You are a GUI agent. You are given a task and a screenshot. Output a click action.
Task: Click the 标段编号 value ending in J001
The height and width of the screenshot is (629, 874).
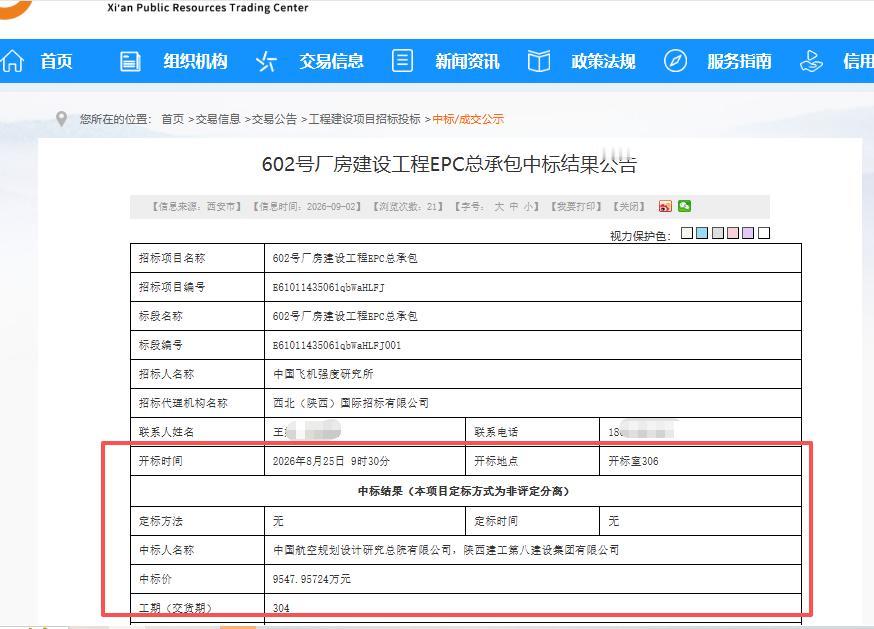336,345
